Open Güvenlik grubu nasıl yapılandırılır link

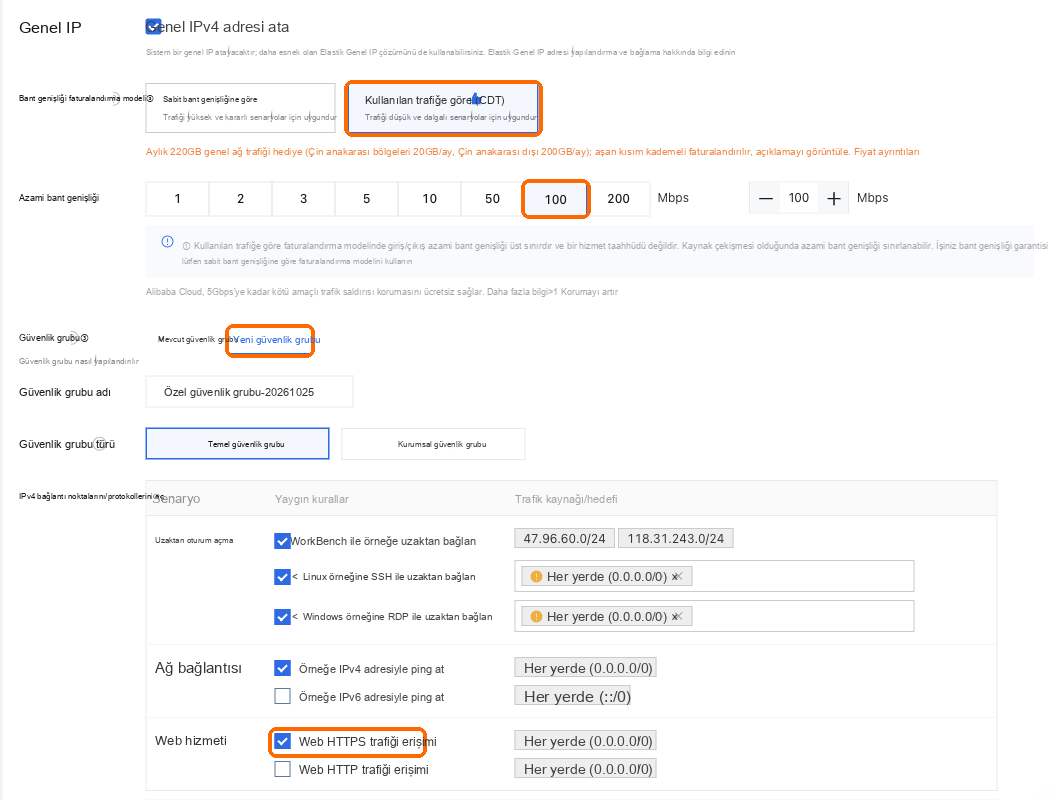[78, 361]
